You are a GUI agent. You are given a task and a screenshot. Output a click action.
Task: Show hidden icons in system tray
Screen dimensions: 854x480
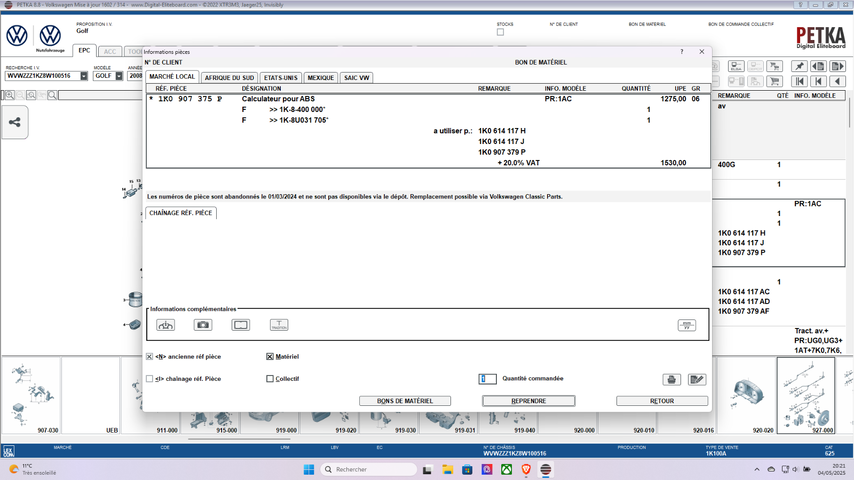[x=757, y=469]
